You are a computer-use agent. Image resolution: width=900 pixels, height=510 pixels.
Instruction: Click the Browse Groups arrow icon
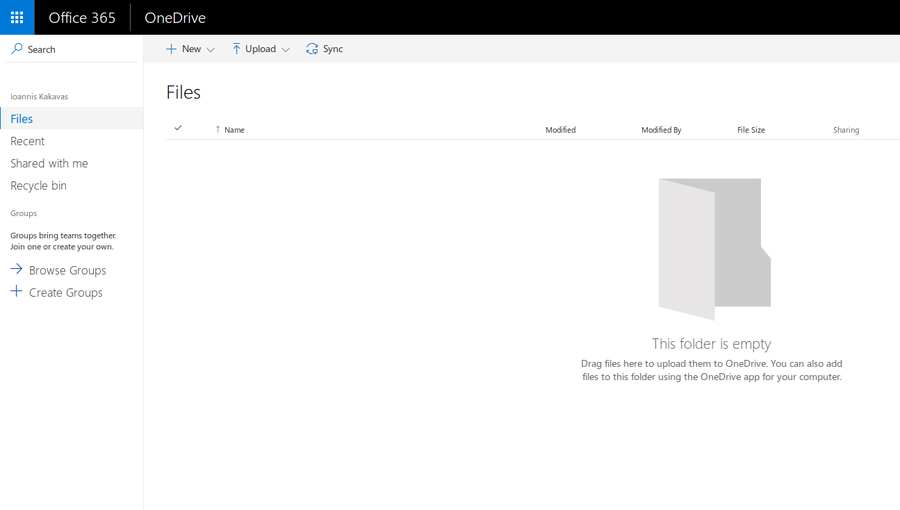16,270
